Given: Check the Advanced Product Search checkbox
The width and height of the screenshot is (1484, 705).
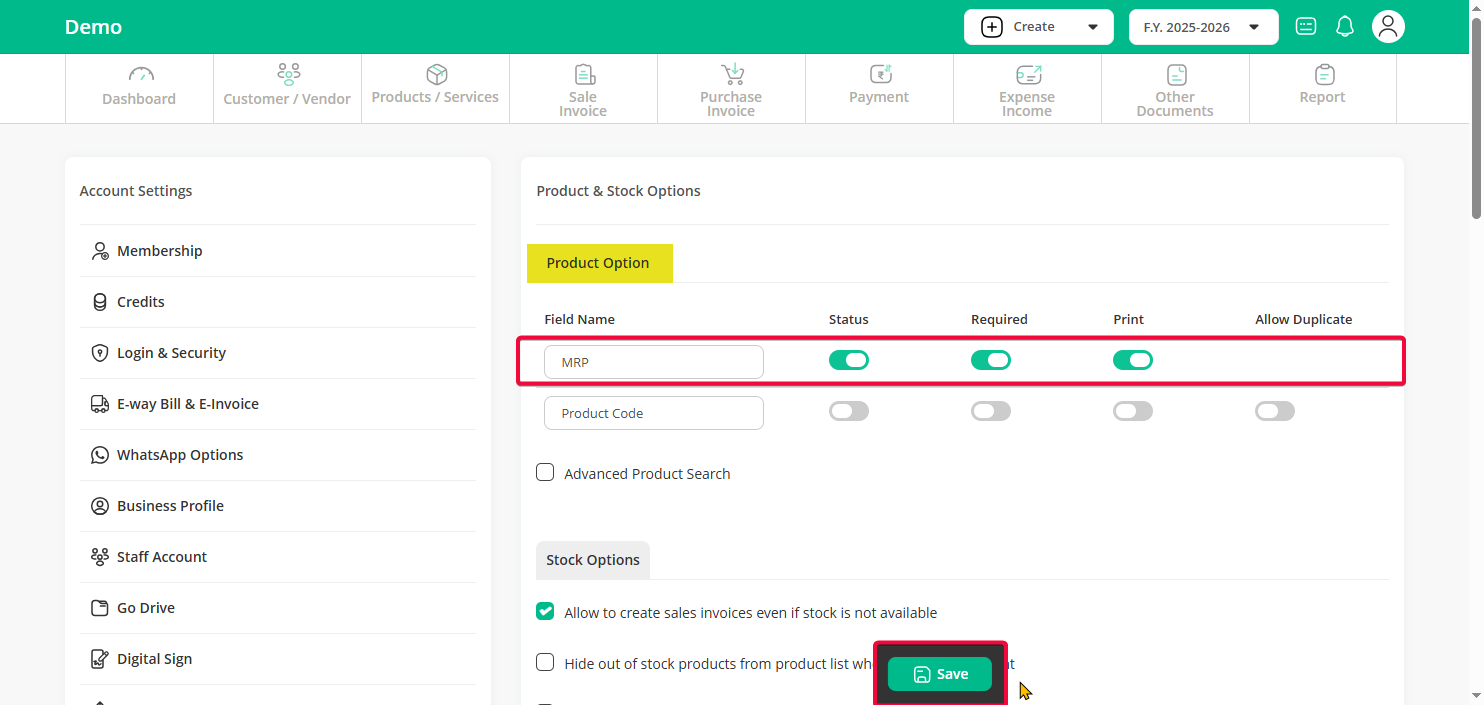Looking at the screenshot, I should (545, 473).
